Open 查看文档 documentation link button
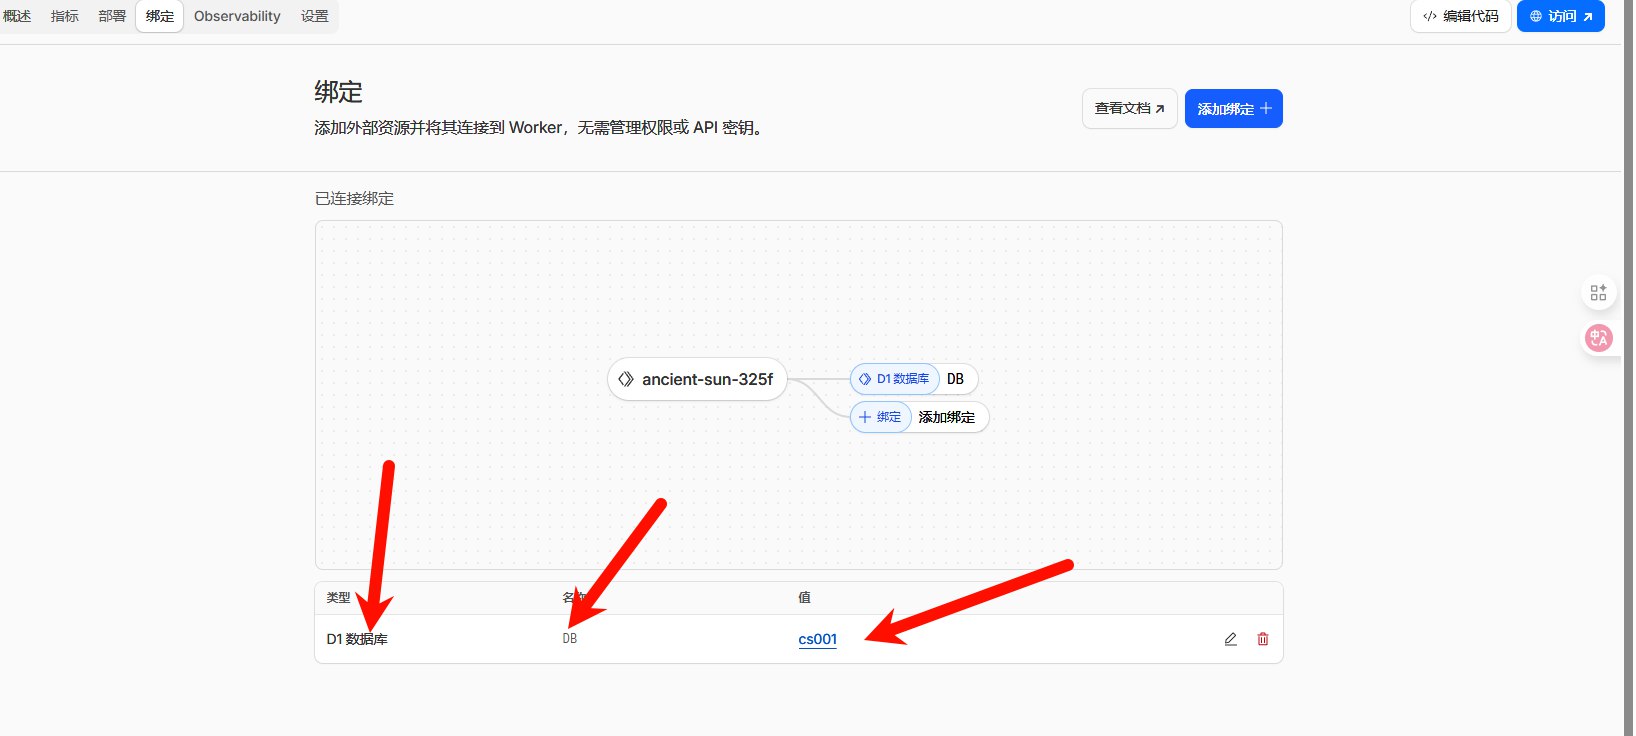The image size is (1636, 736). click(1129, 109)
